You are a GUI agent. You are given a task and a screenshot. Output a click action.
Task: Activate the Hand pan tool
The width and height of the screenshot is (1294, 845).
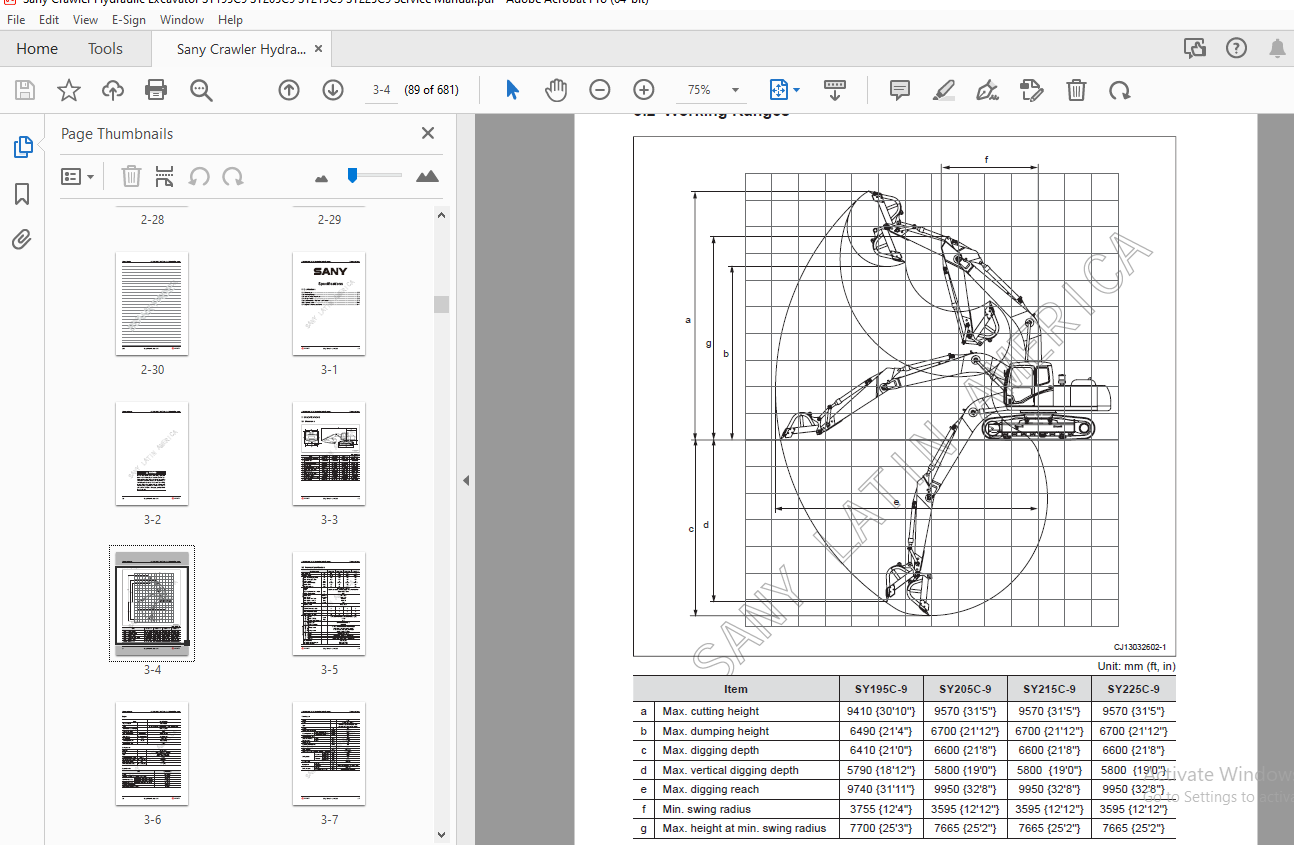click(555, 90)
